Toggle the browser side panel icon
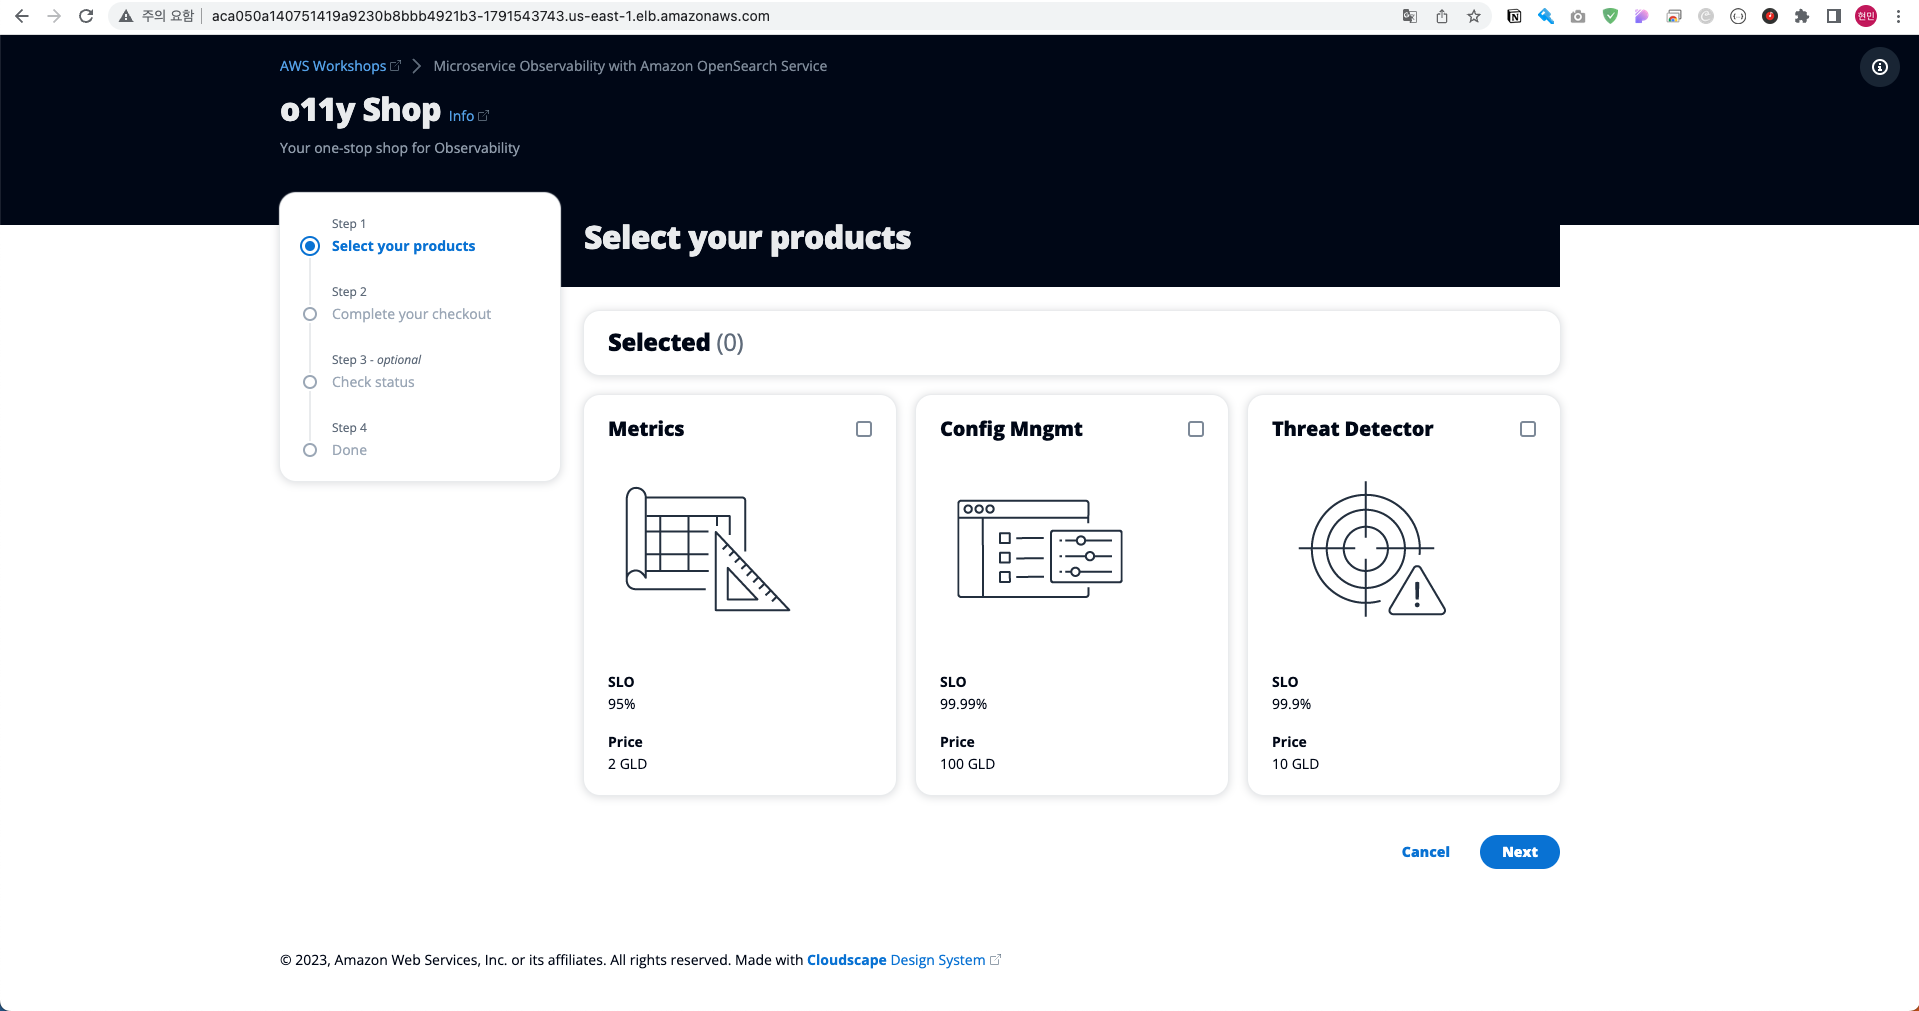 coord(1834,16)
